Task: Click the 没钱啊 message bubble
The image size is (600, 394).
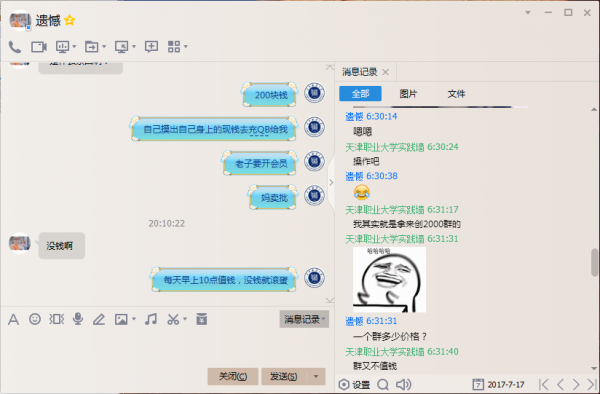Action: (x=62, y=246)
